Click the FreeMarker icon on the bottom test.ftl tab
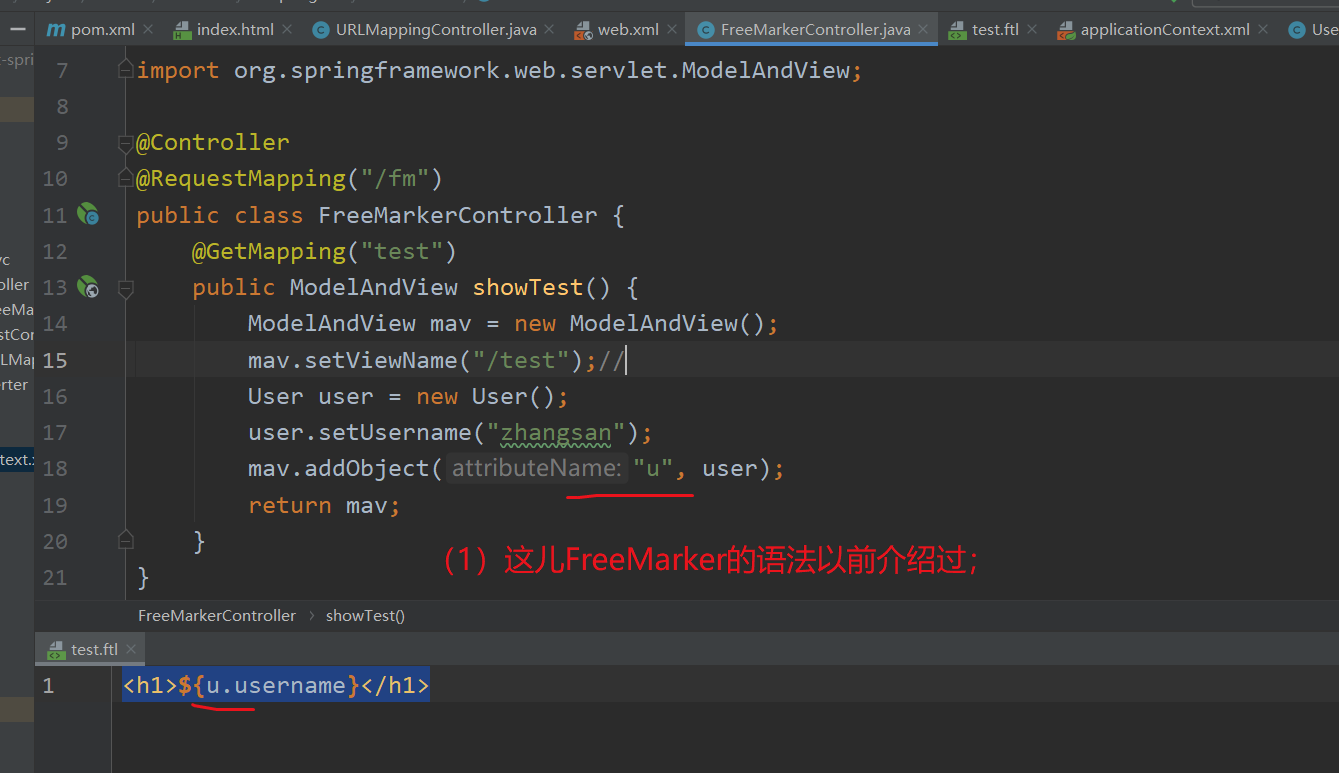 57,649
